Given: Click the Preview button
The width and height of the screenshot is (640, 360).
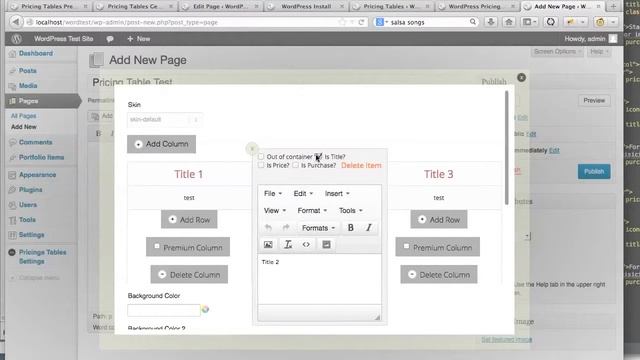Looking at the screenshot, I should pos(594,100).
